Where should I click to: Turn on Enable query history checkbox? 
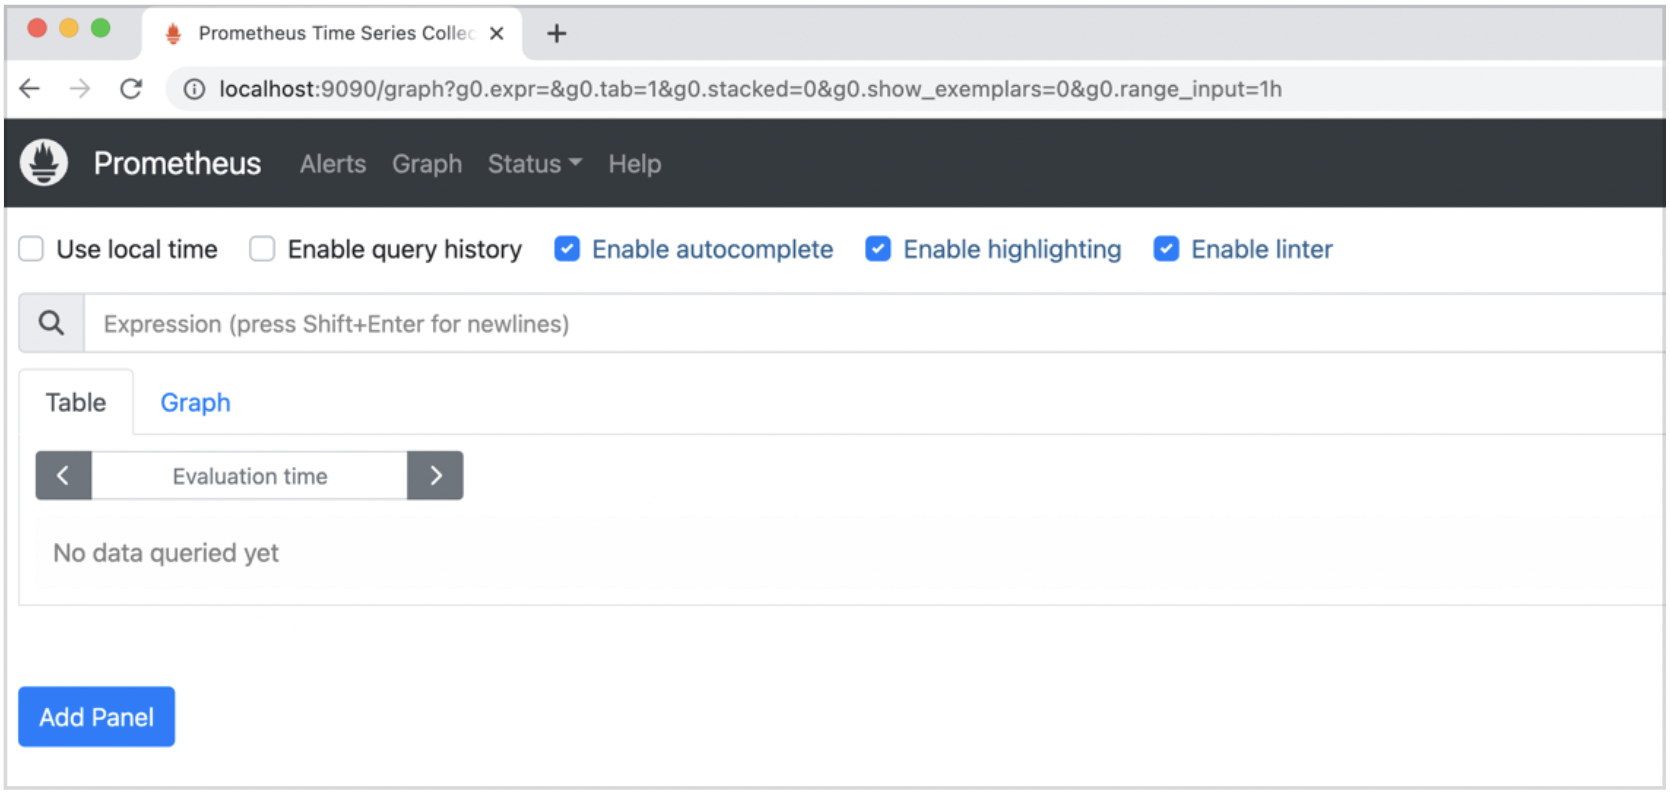(x=262, y=249)
